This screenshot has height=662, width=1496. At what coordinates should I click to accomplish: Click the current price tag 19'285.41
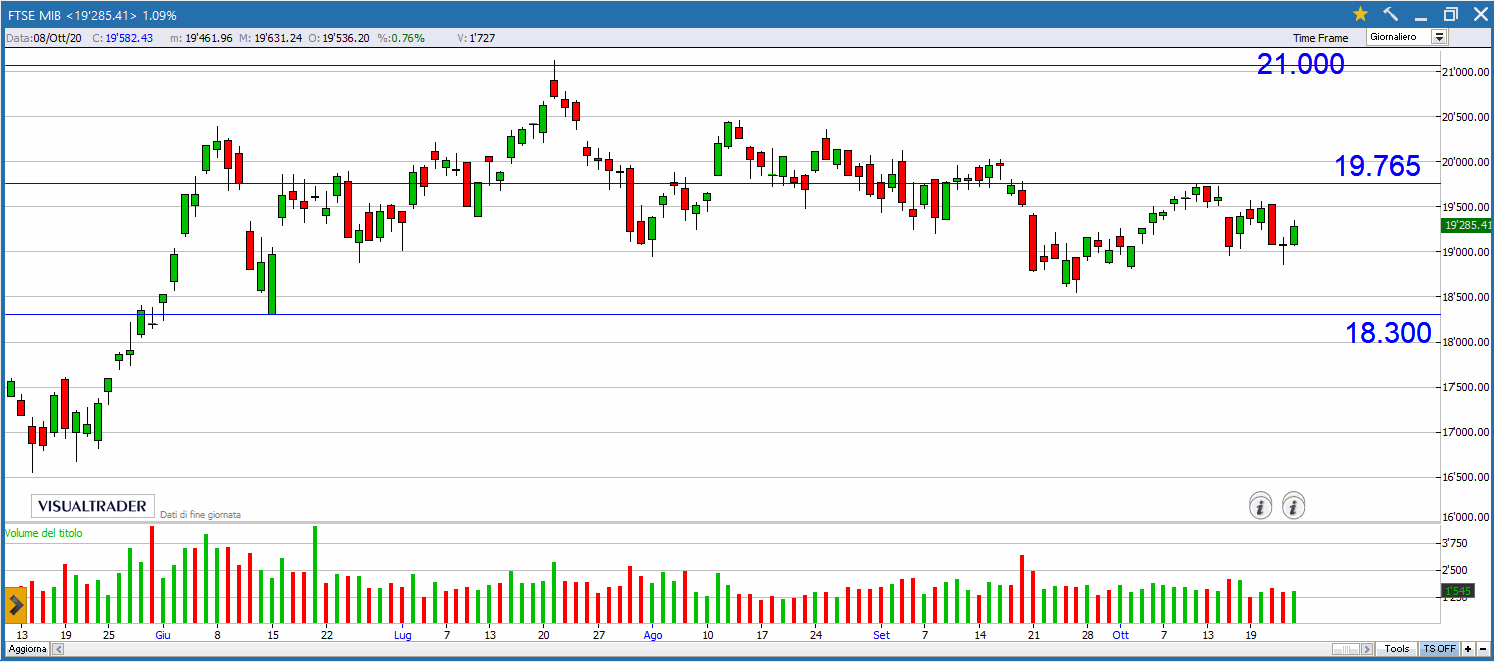(1467, 225)
